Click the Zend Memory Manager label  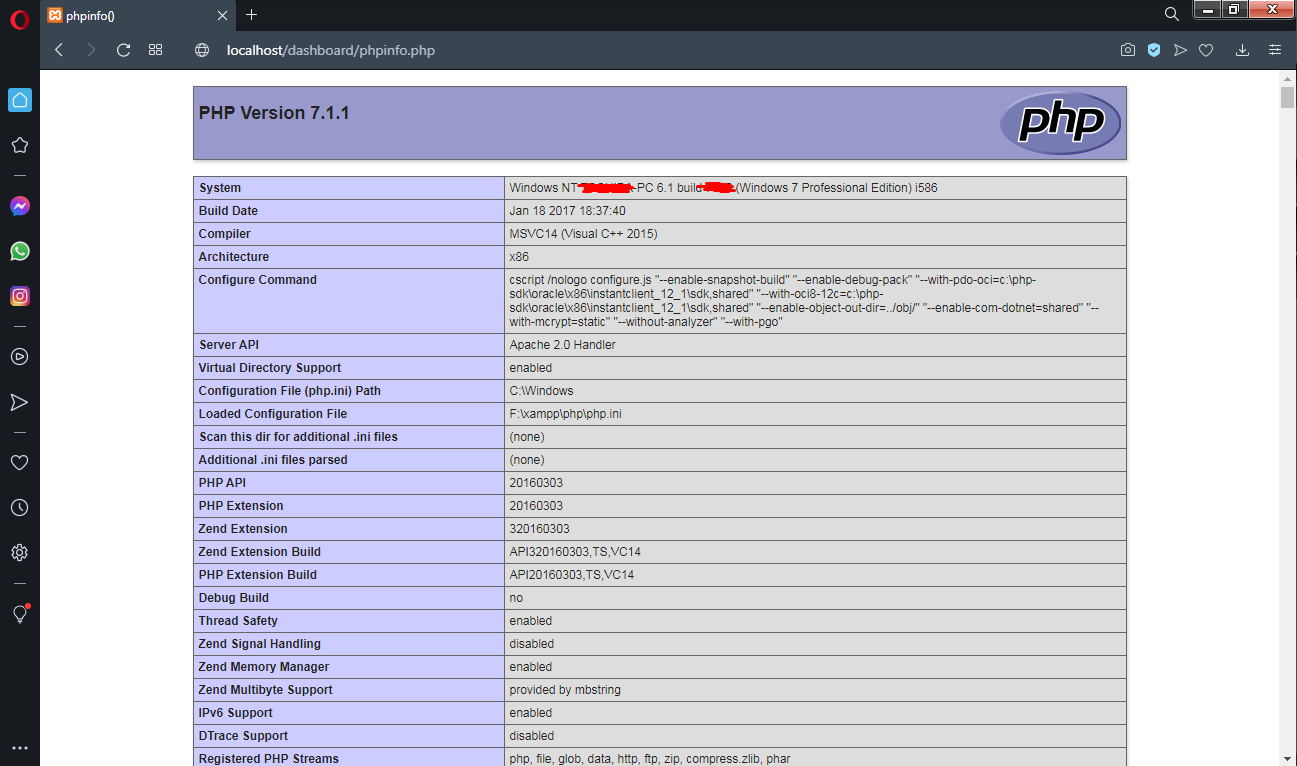(264, 667)
